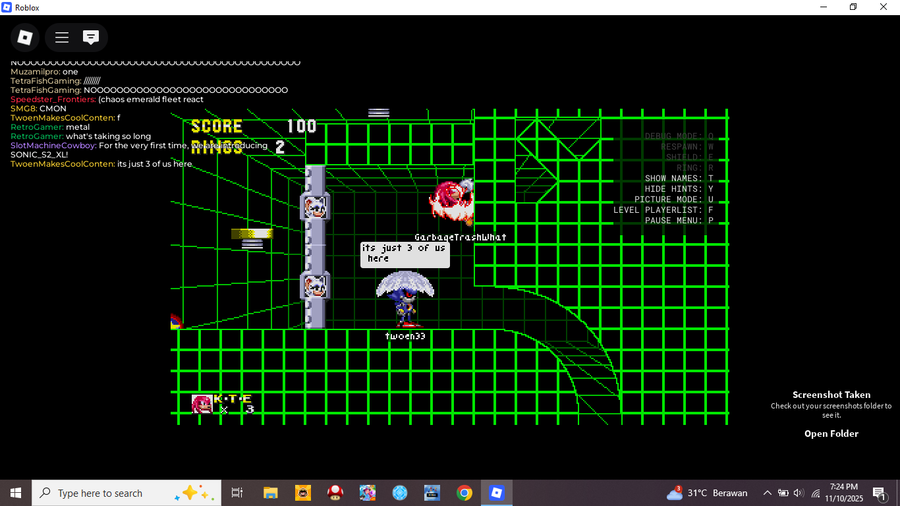Image resolution: width=900 pixels, height=506 pixels.
Task: Toggle the Roblox chat window icon
Action: tap(91, 37)
